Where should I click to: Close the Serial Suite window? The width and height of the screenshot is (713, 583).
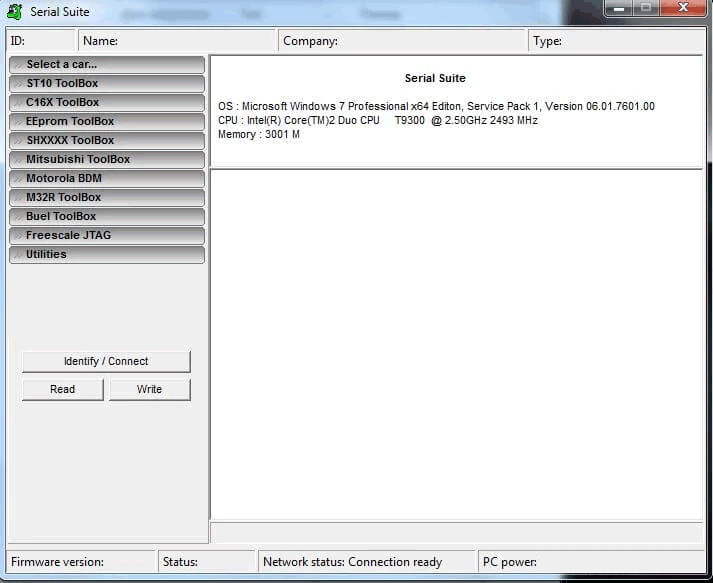(682, 8)
